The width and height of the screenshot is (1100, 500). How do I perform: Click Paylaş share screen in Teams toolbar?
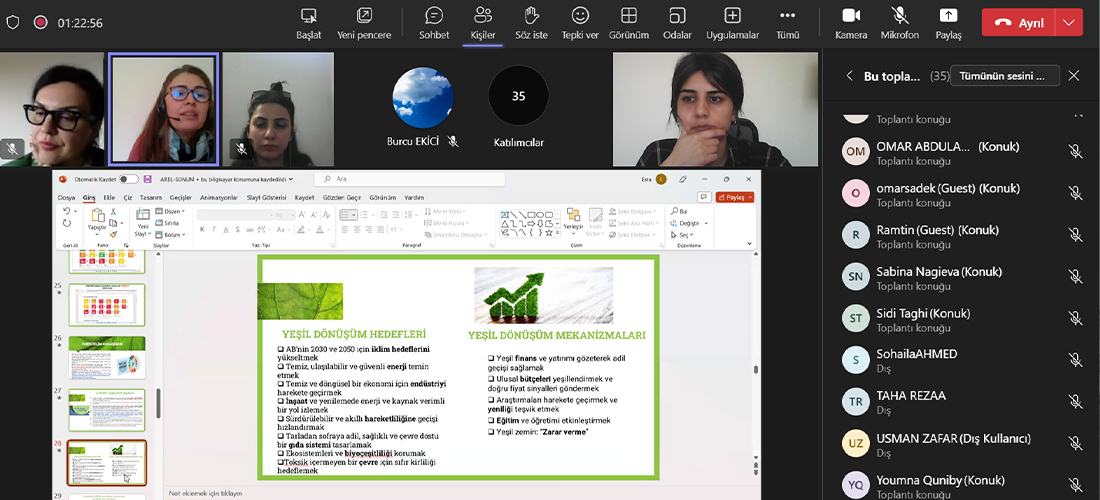point(948,23)
